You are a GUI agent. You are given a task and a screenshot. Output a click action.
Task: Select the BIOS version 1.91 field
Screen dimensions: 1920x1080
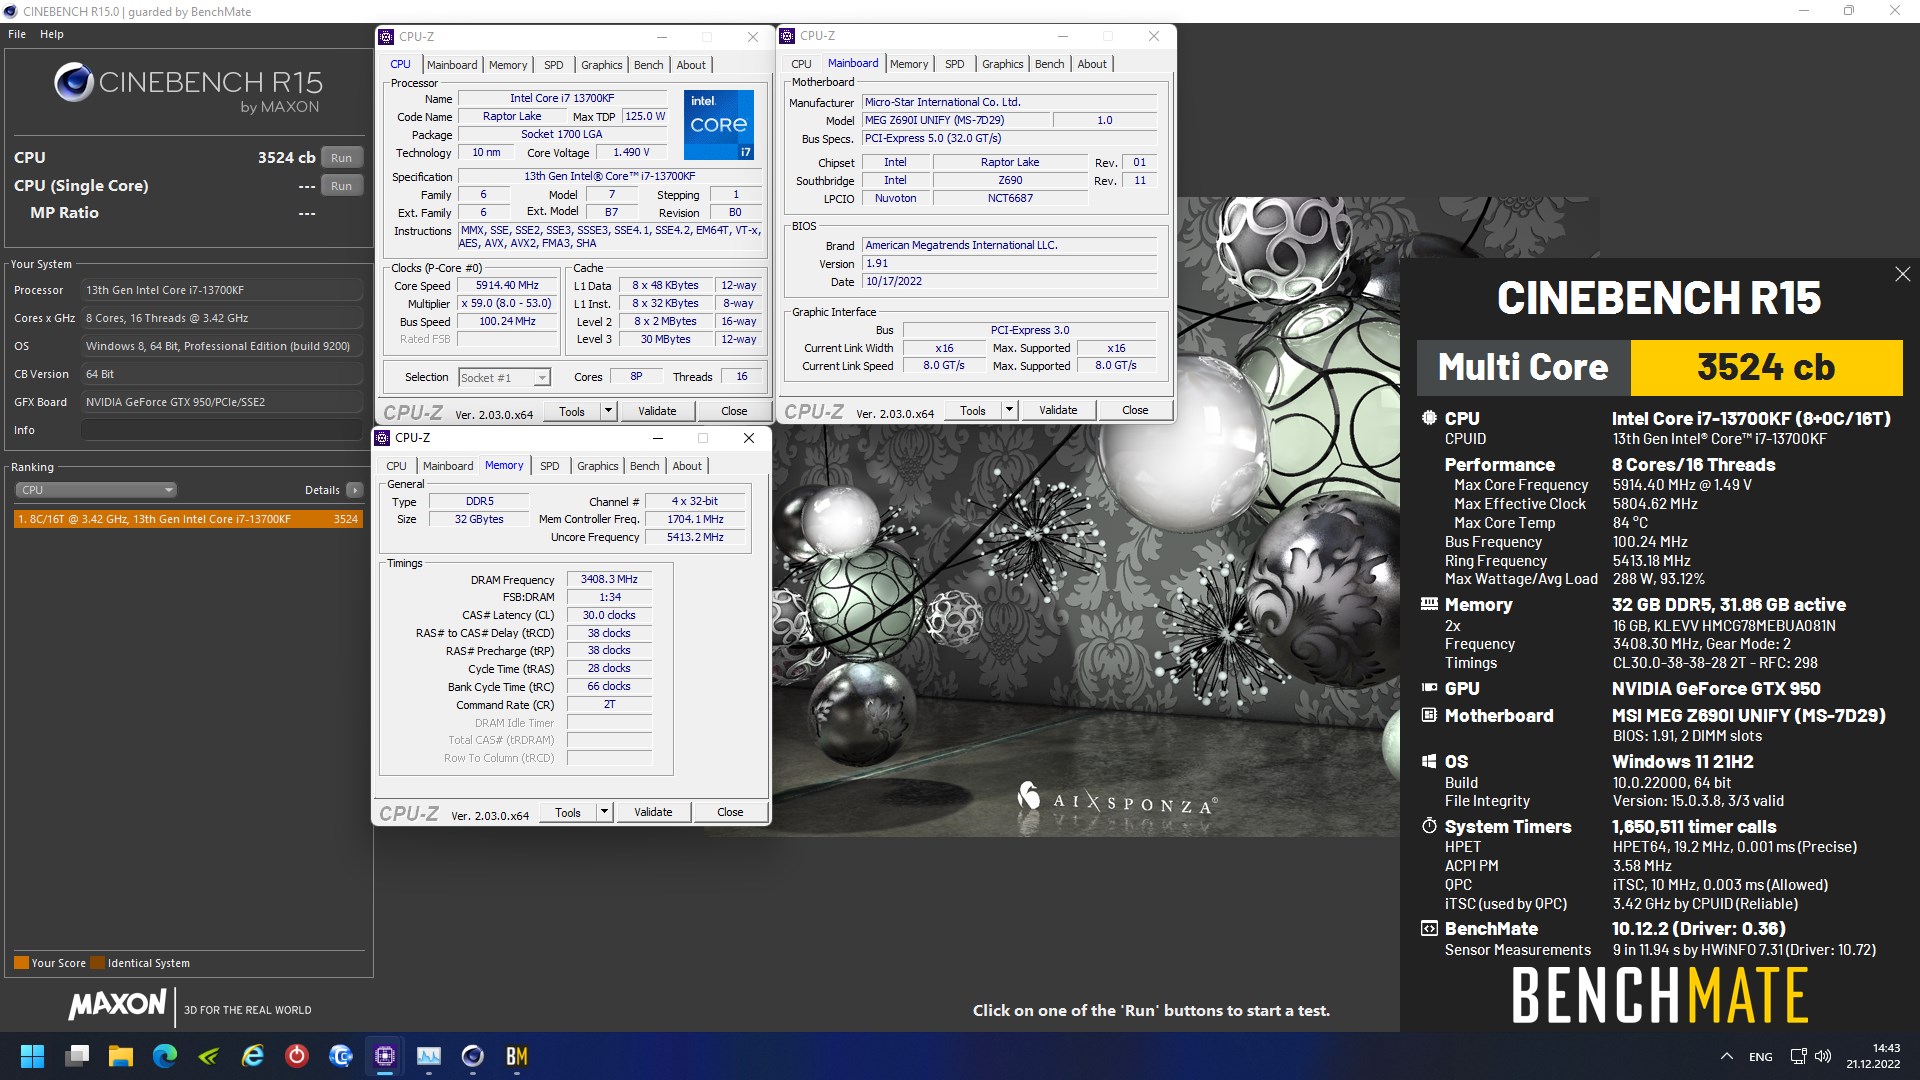1010,263
